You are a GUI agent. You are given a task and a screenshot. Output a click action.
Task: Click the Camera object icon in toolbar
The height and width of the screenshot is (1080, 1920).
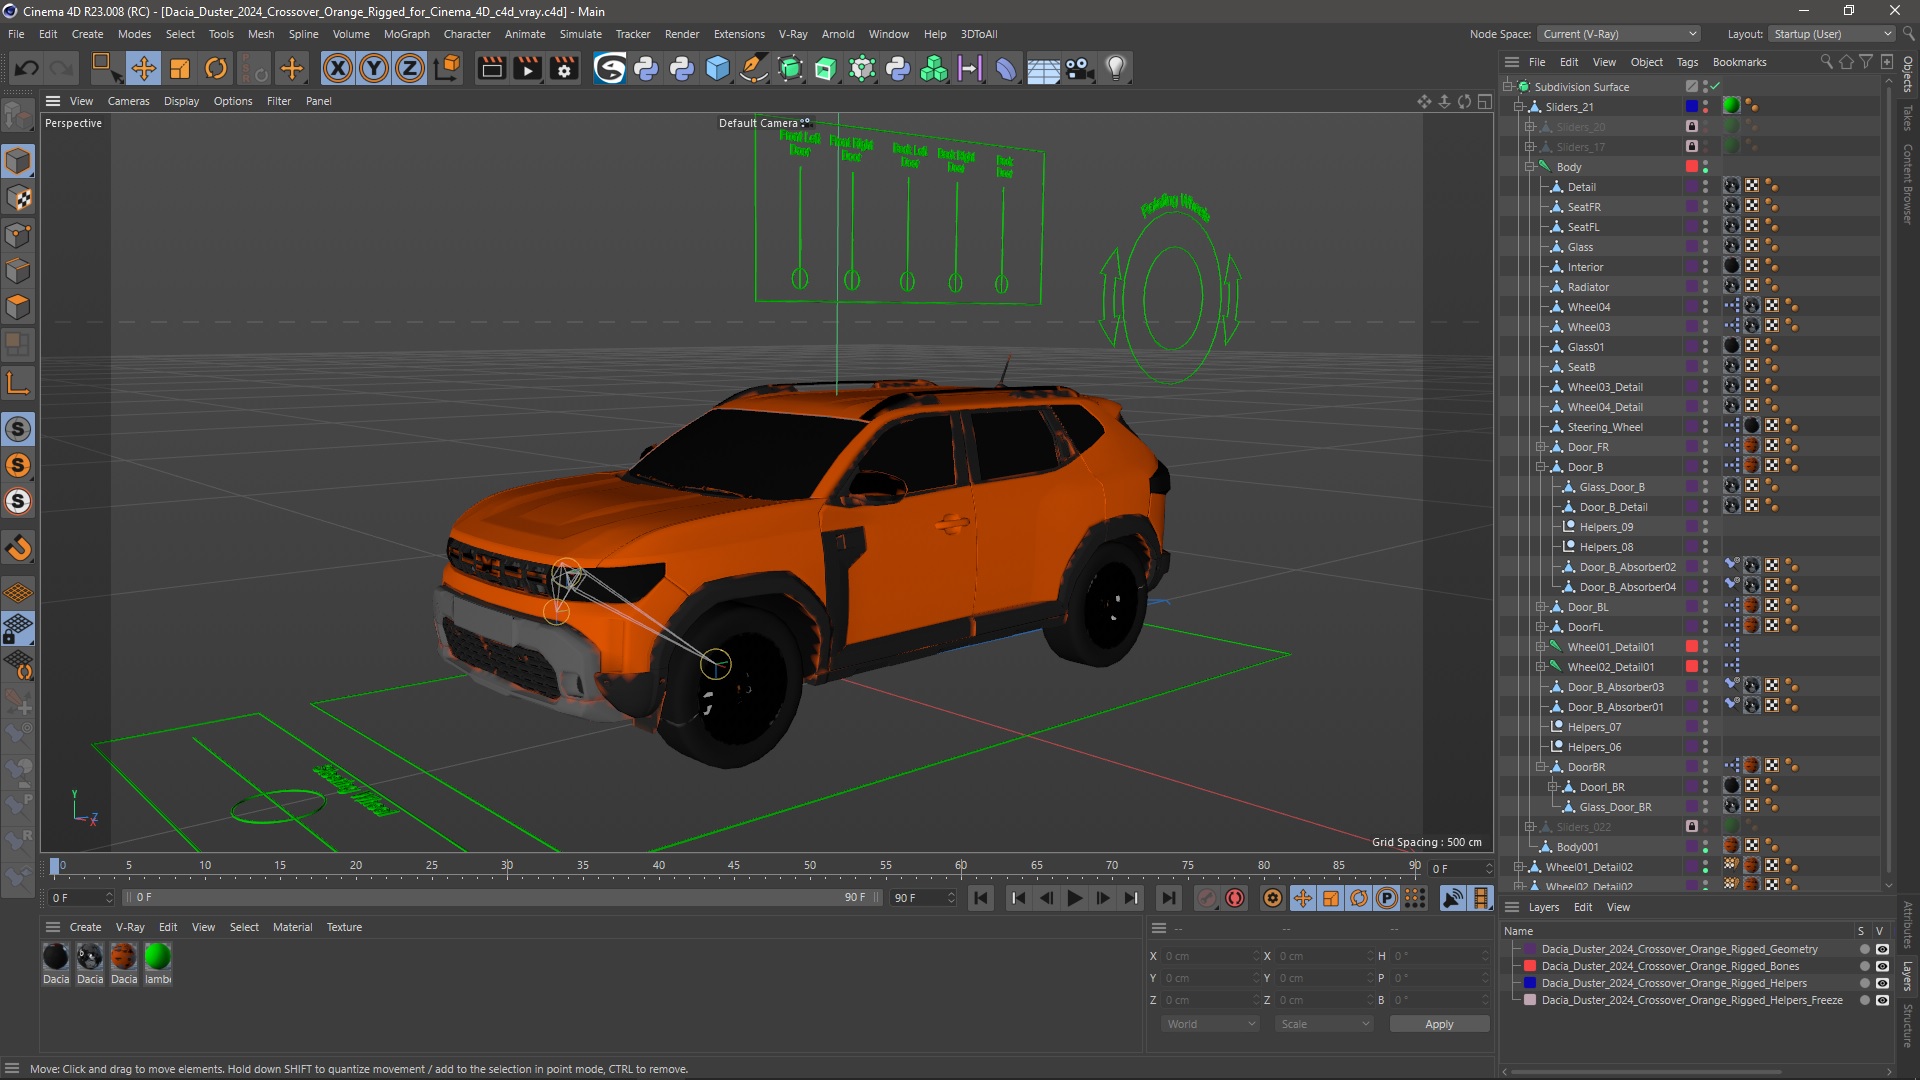point(1080,68)
